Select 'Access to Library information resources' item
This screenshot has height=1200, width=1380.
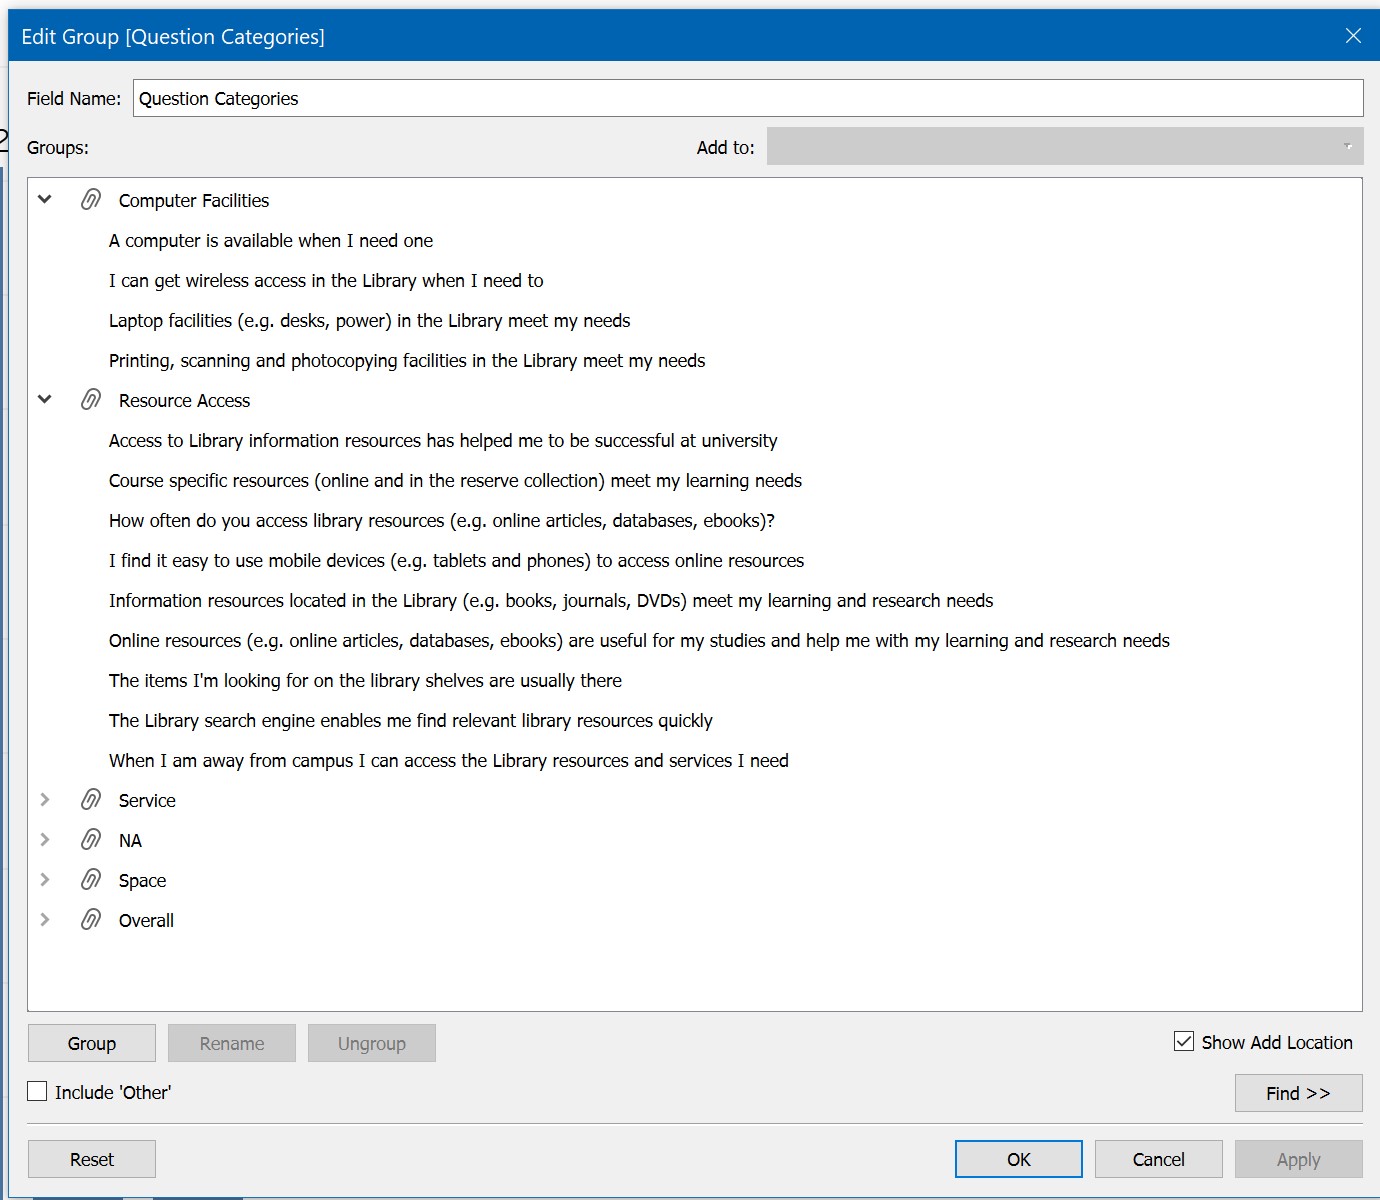[443, 441]
